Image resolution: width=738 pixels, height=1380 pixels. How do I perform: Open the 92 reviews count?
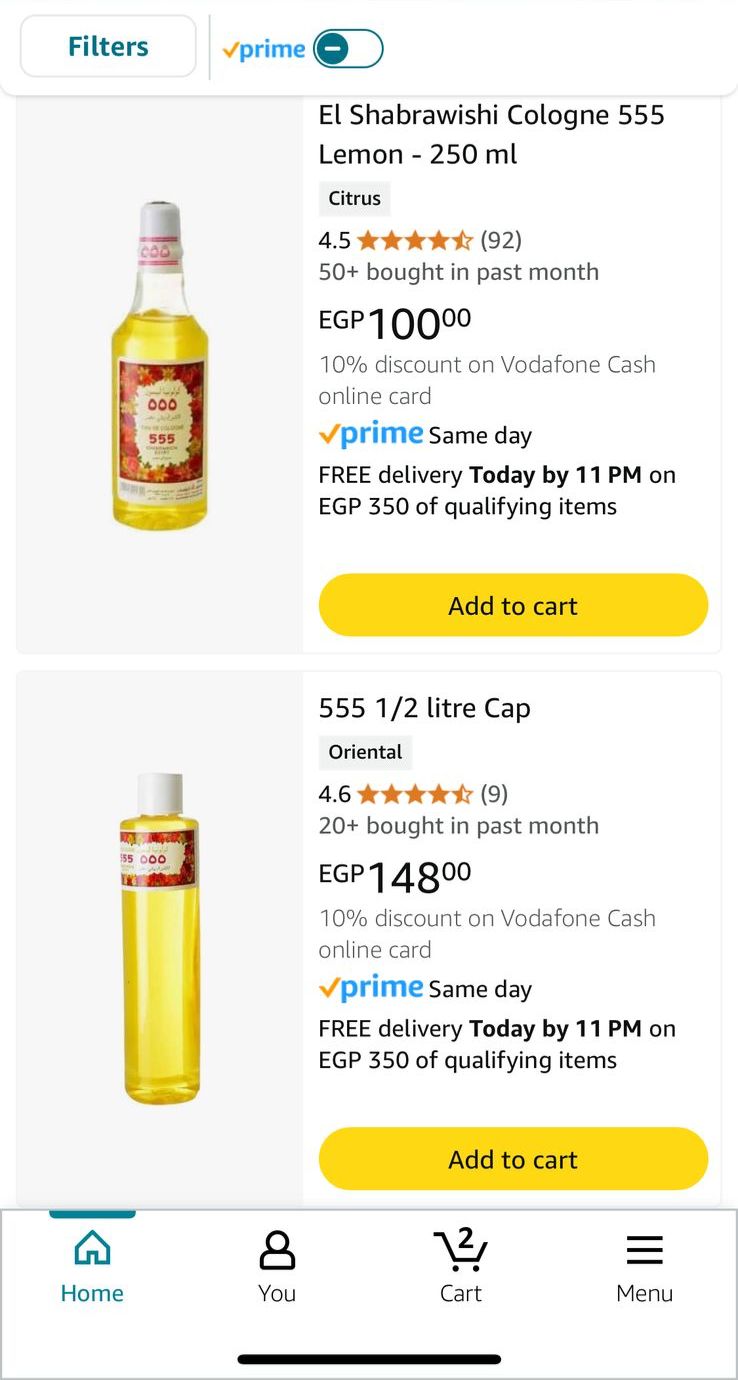[501, 240]
